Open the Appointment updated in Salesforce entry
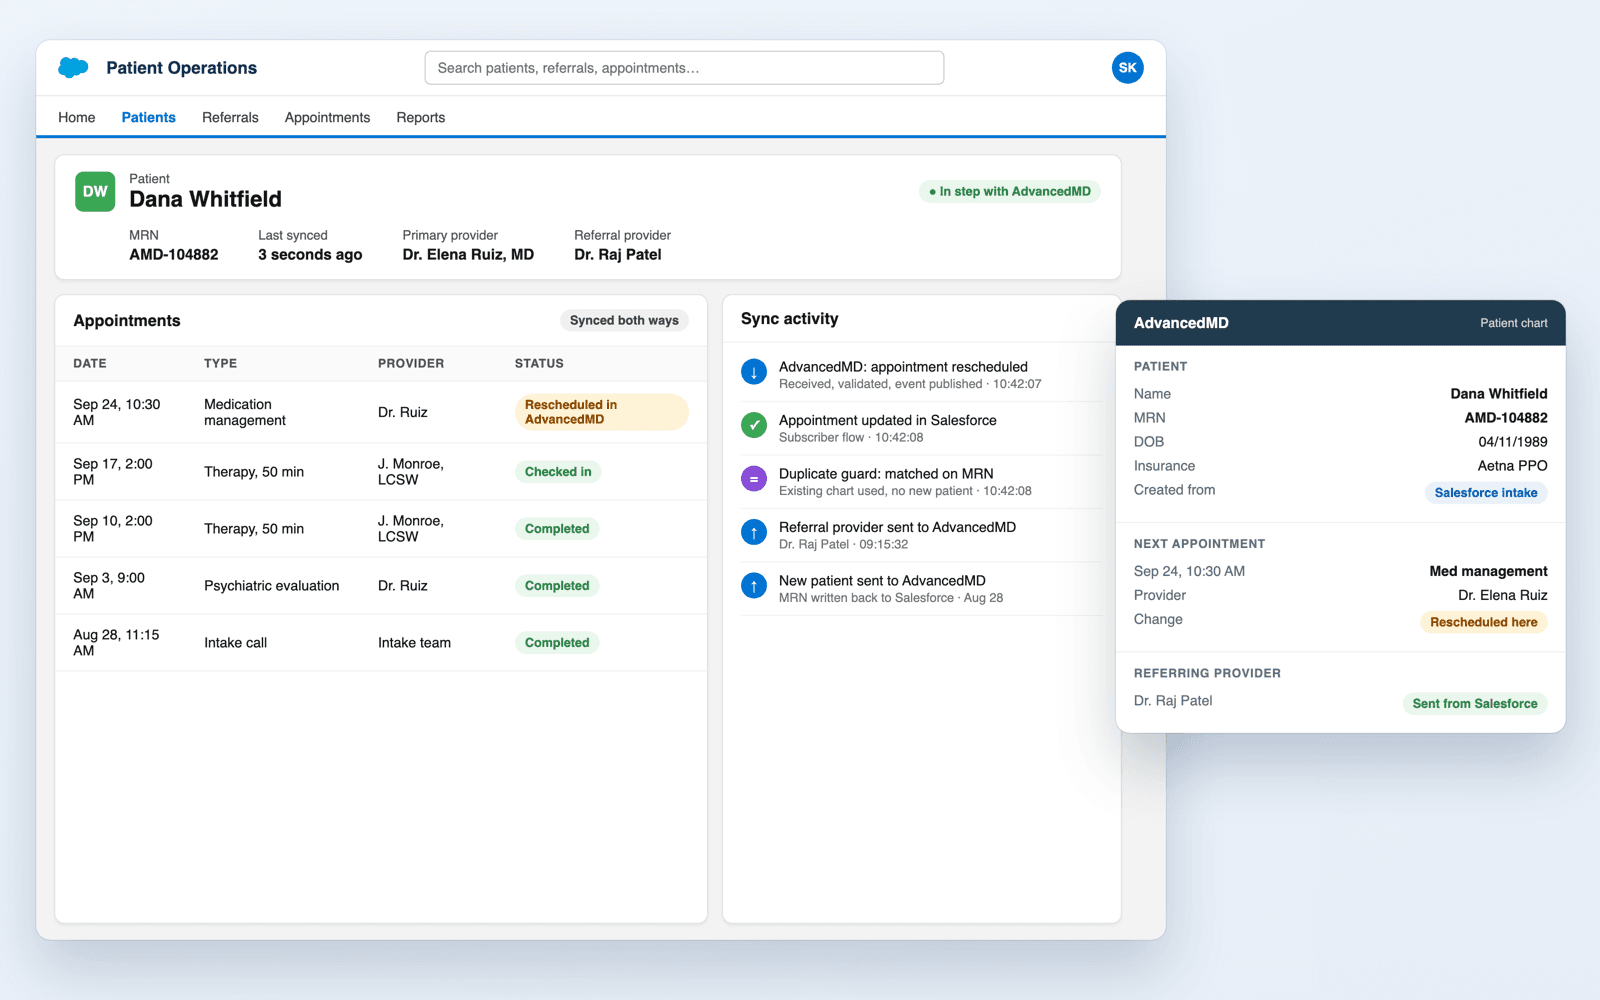The height and width of the screenshot is (1000, 1600). 921,428
